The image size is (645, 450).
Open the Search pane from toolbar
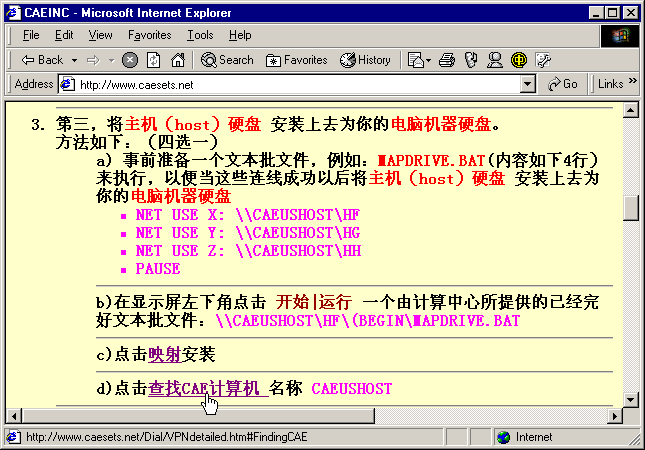[x=227, y=60]
